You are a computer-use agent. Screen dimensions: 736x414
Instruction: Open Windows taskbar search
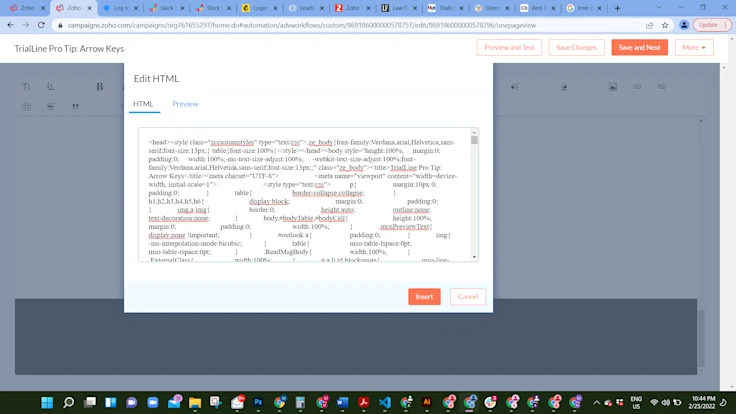(x=69, y=402)
